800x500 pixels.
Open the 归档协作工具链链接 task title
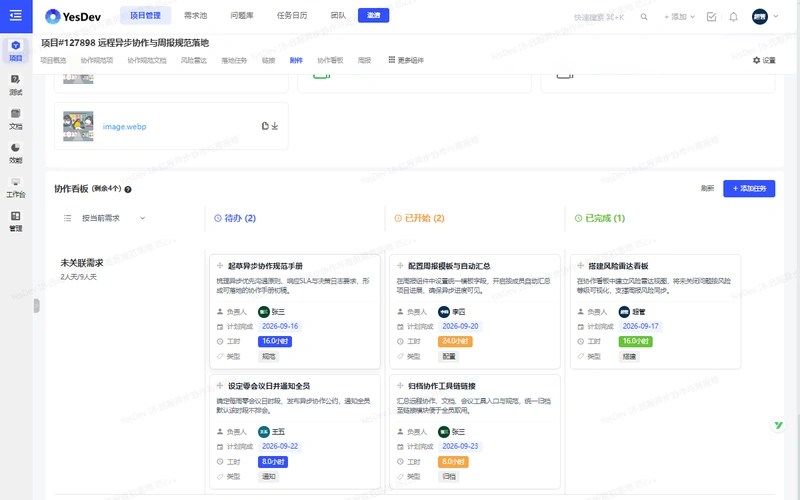[x=442, y=386]
